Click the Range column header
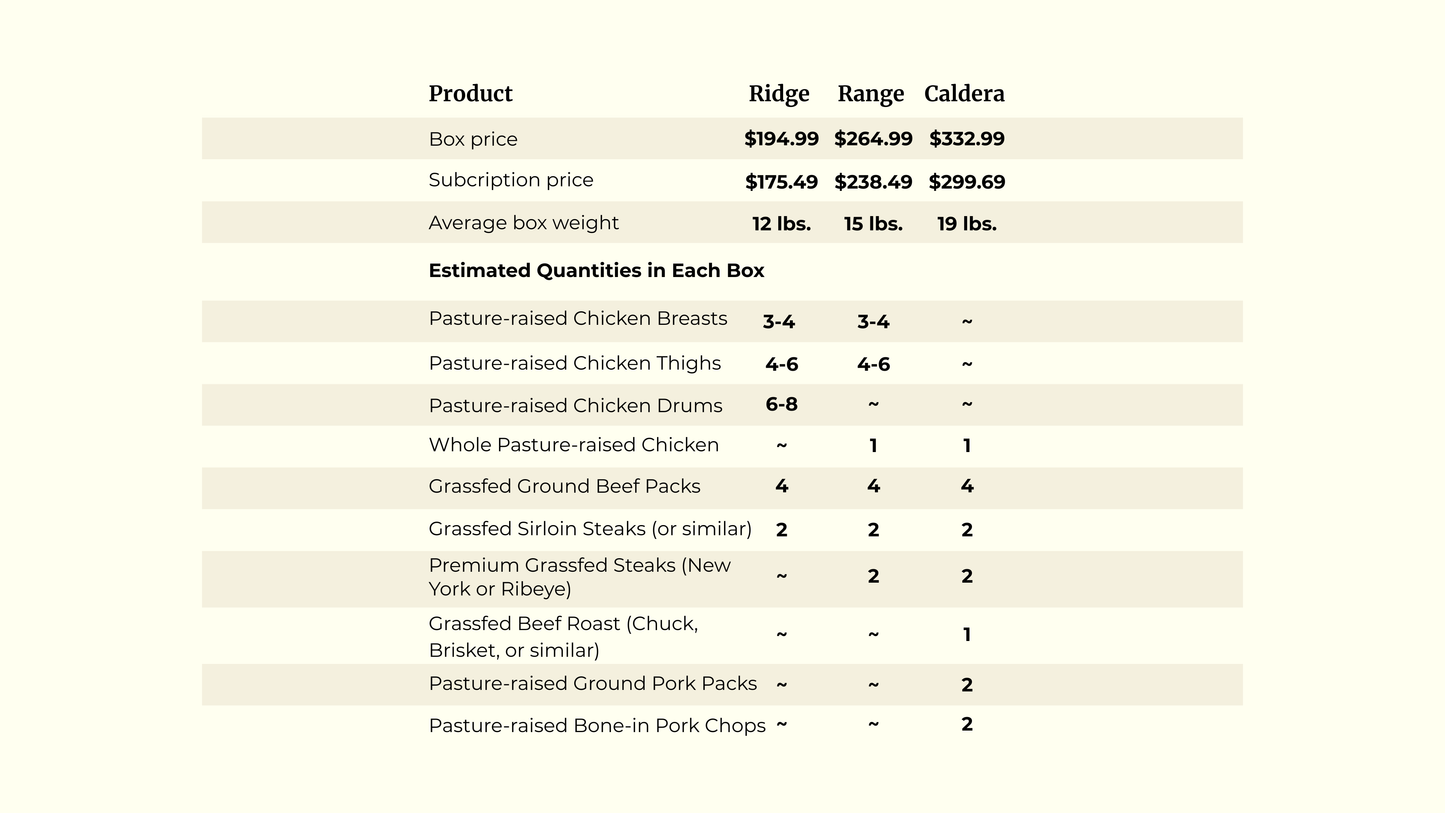Viewport: 1445px width, 813px height. point(870,94)
